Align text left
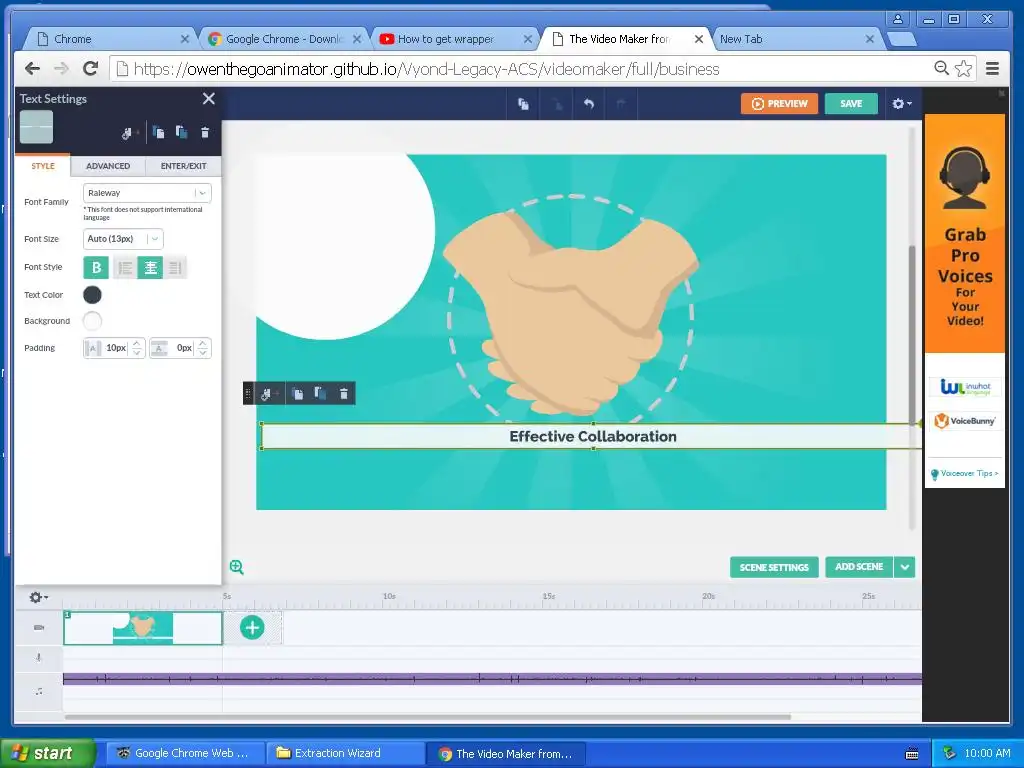The image size is (1024, 768). click(125, 267)
